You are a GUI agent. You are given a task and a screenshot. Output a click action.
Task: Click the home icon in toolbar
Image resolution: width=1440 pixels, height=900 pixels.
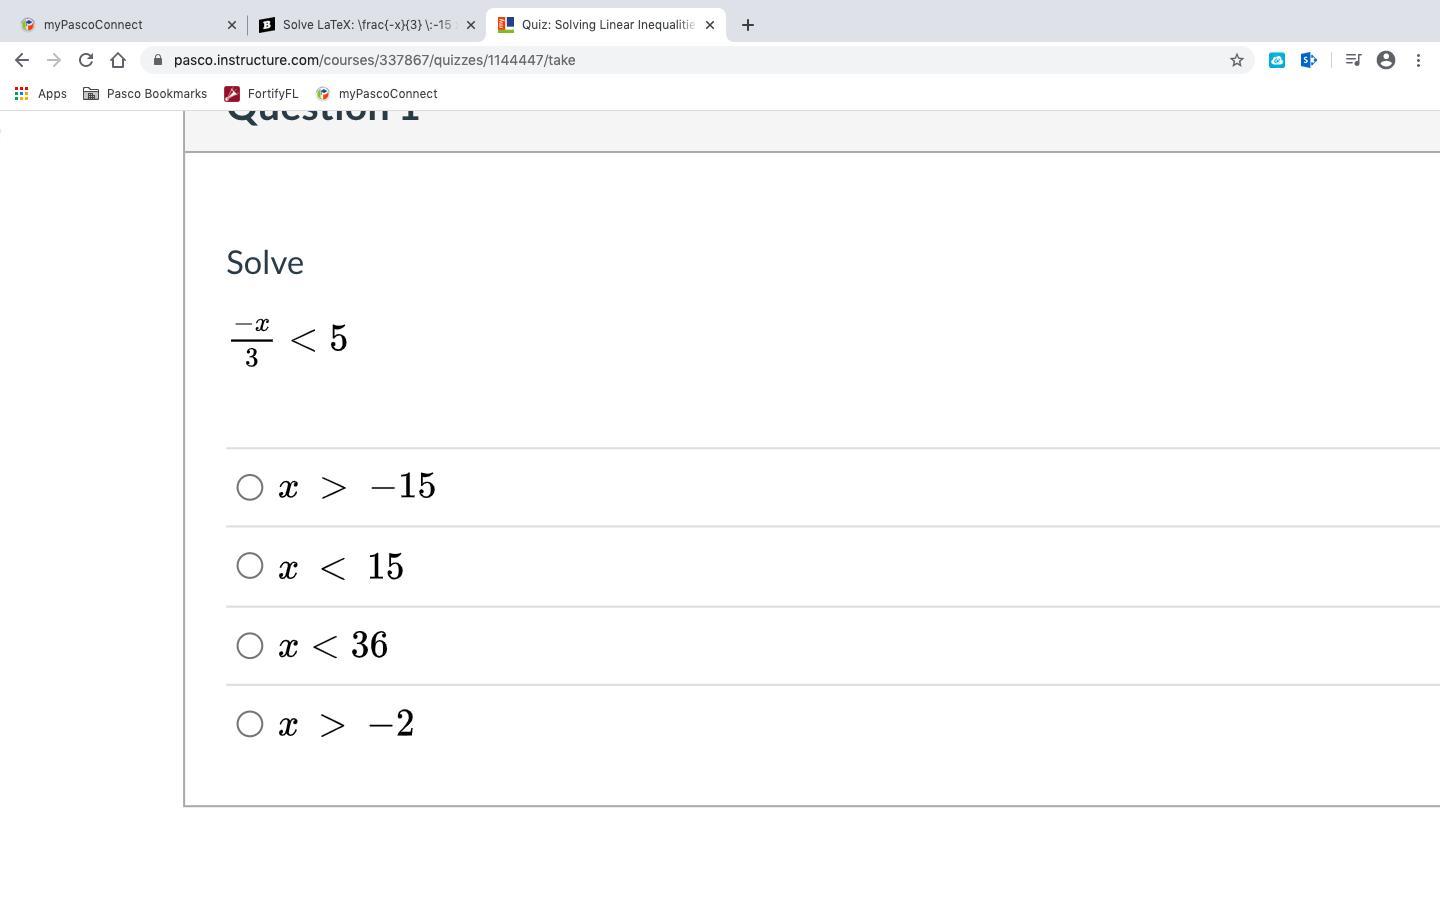118,60
